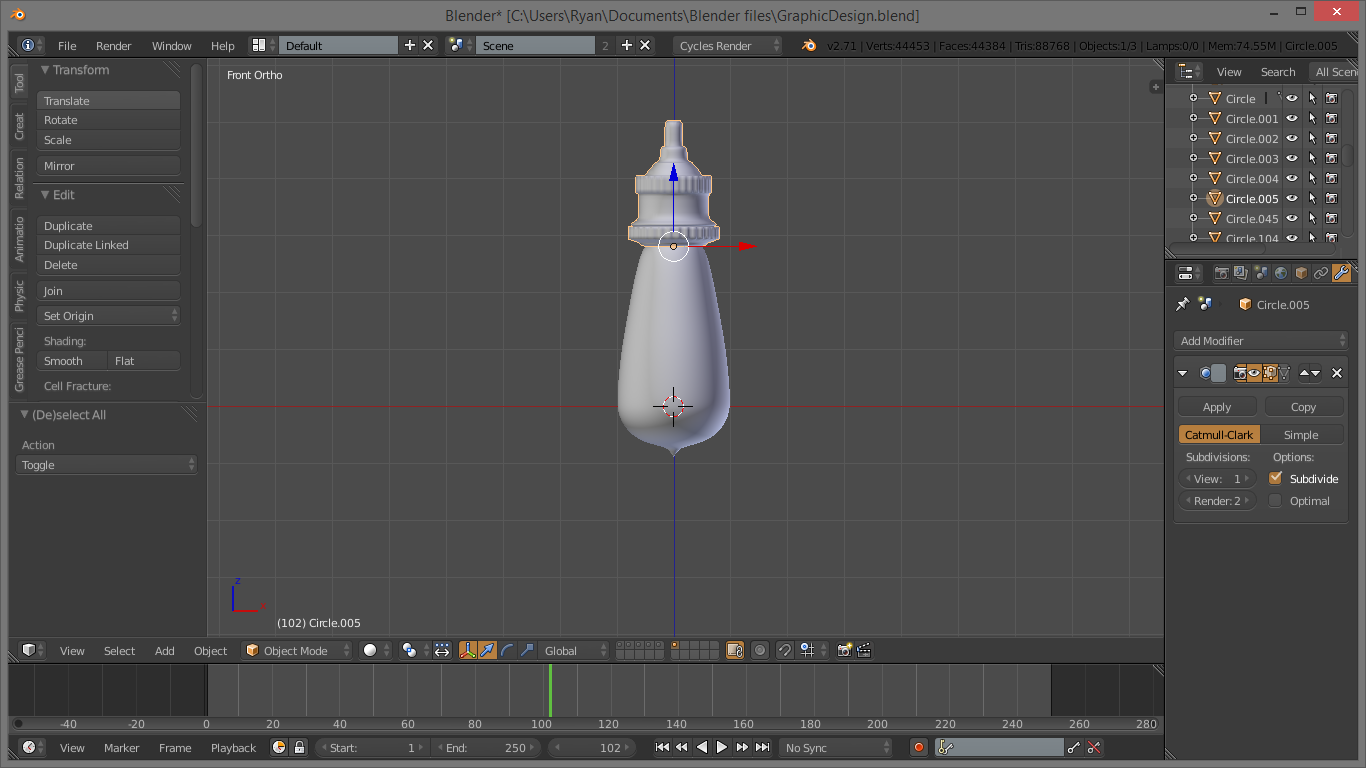Toggle selectability of Circle.003
The width and height of the screenshot is (1366, 768).
point(1311,158)
